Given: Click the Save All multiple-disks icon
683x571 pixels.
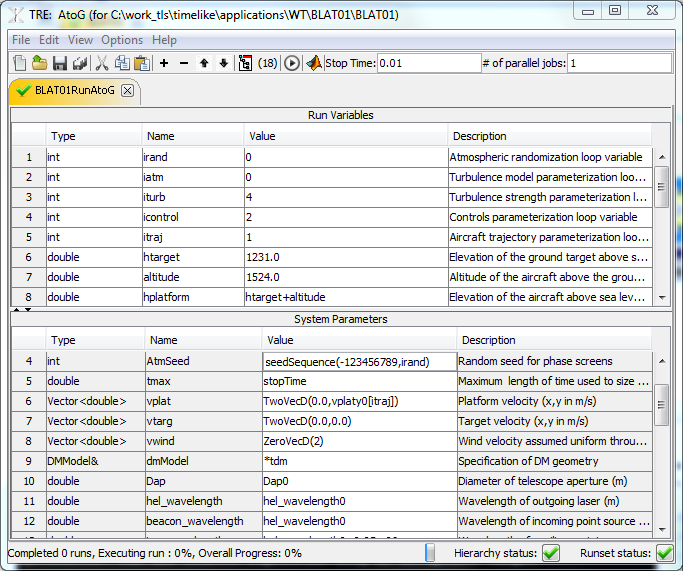Looking at the screenshot, I should point(80,63).
